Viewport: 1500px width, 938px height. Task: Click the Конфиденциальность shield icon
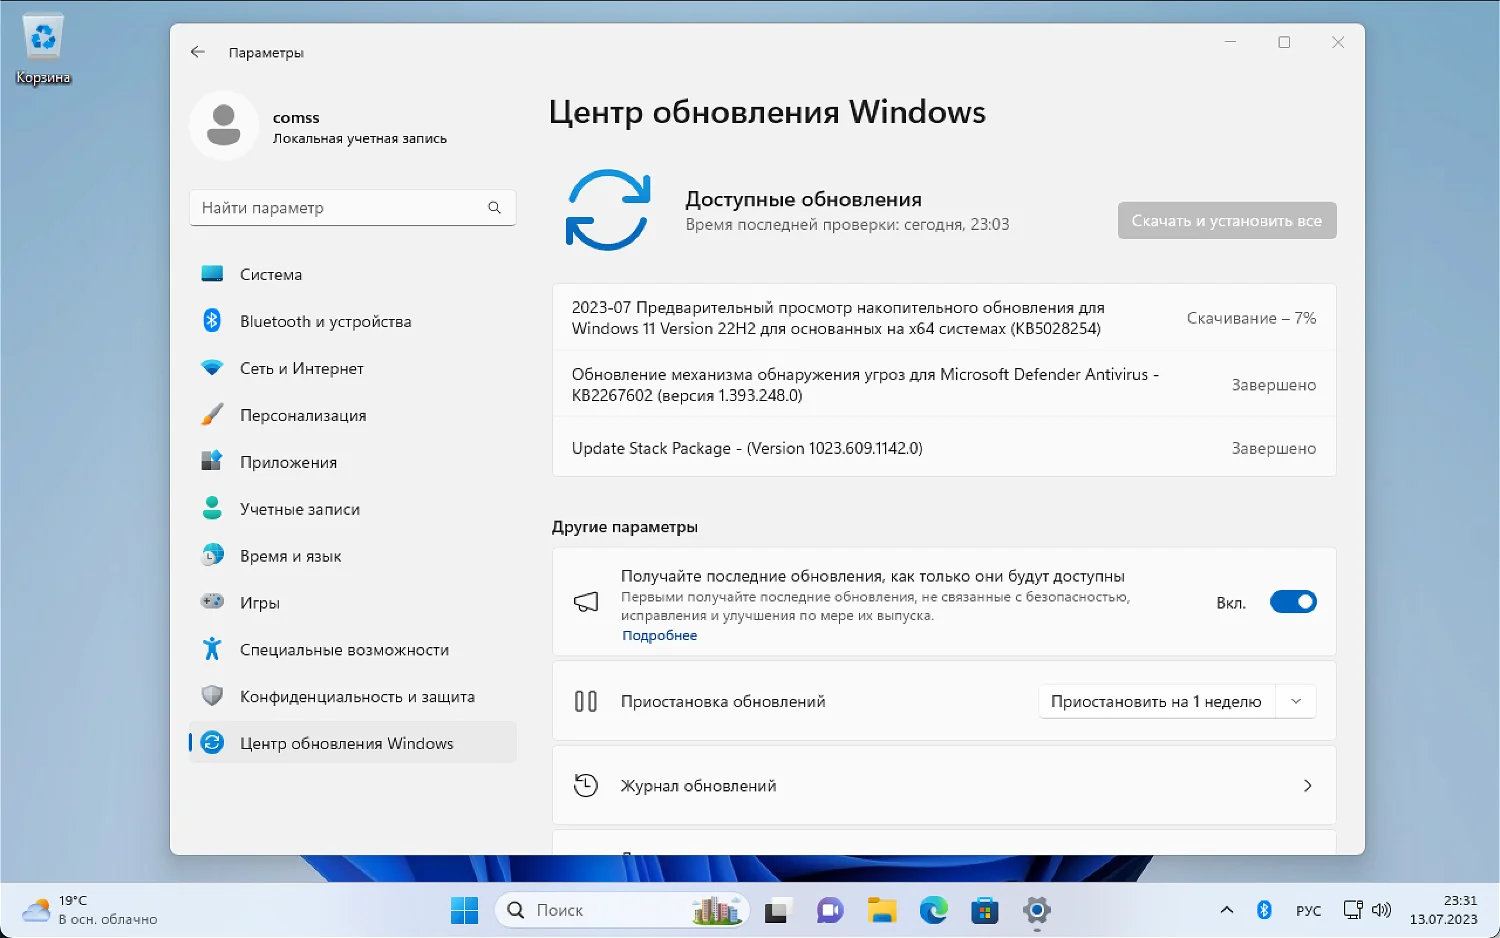[x=212, y=696]
